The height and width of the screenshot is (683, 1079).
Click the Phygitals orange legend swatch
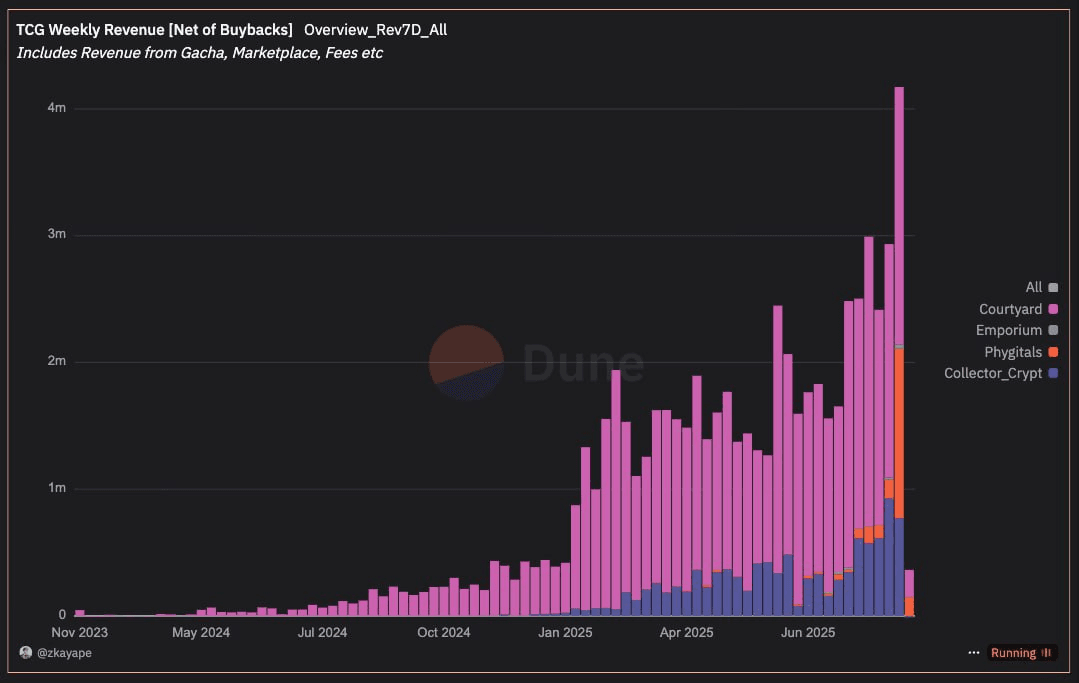(x=1053, y=352)
